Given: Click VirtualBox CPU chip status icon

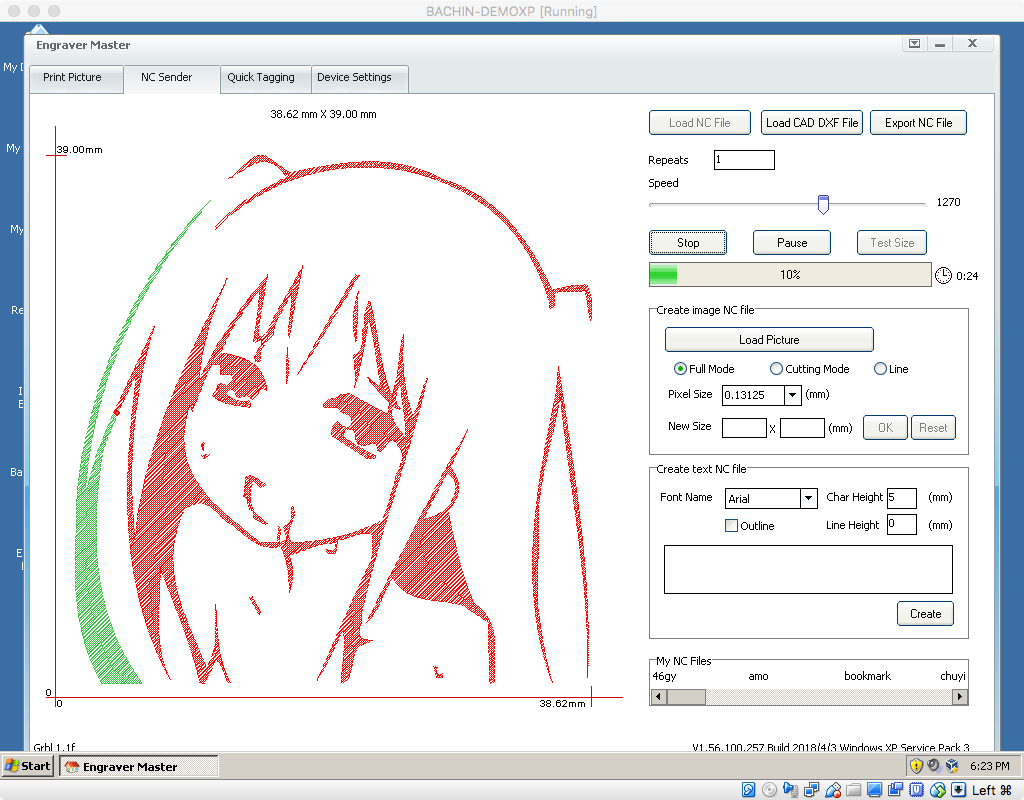Looking at the screenshot, I should (916, 790).
